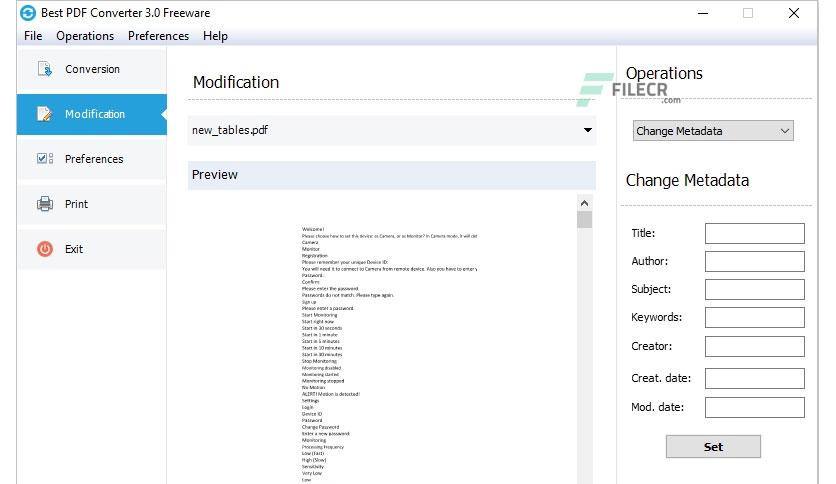836x484 pixels.
Task: Click the Mod. date input field
Action: (x=754, y=407)
